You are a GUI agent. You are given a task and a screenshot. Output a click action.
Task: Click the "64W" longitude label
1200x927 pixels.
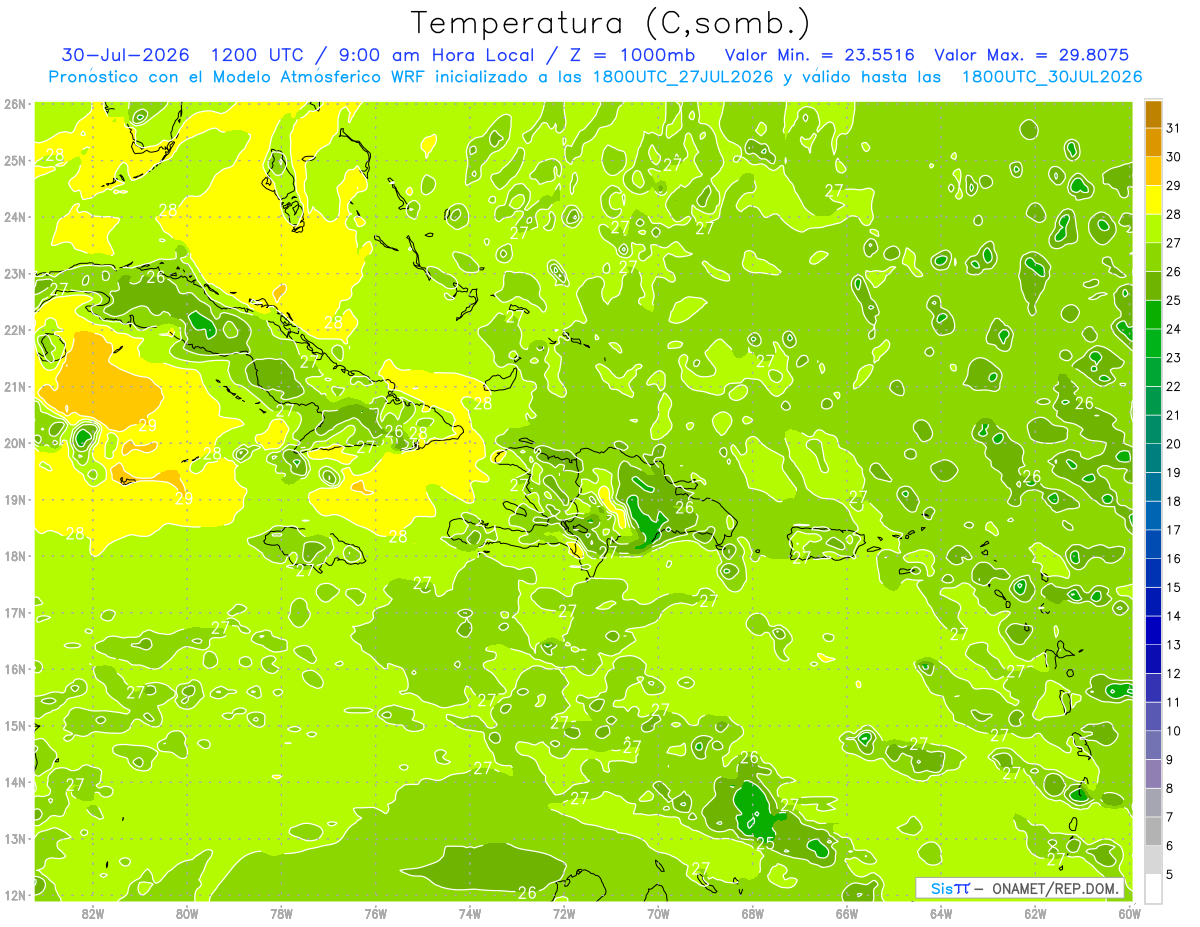[941, 913]
